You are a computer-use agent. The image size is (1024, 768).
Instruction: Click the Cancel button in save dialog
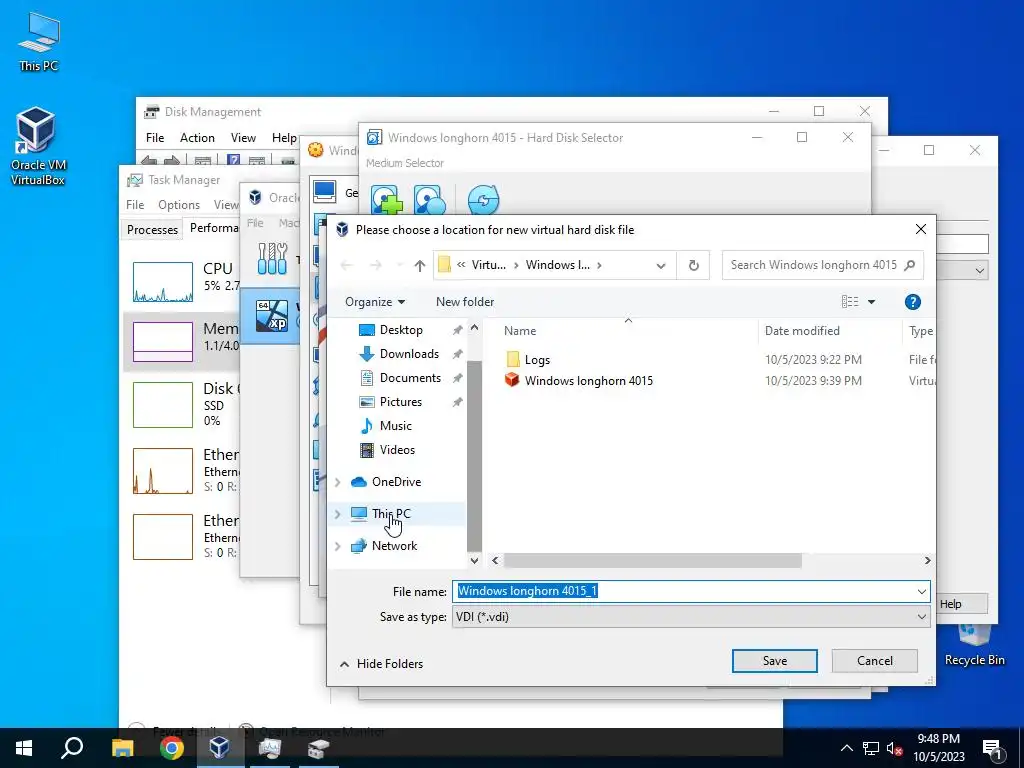click(x=874, y=661)
